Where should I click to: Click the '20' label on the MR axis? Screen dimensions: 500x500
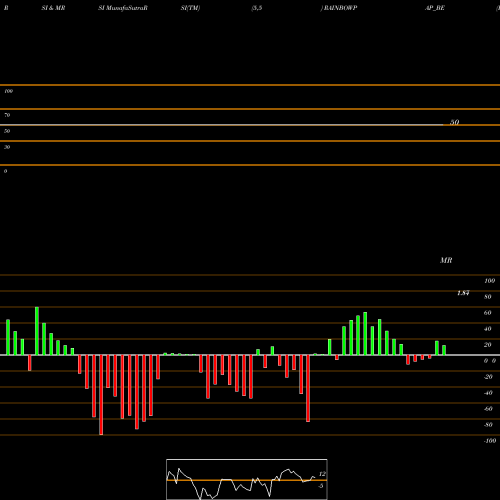(488, 345)
